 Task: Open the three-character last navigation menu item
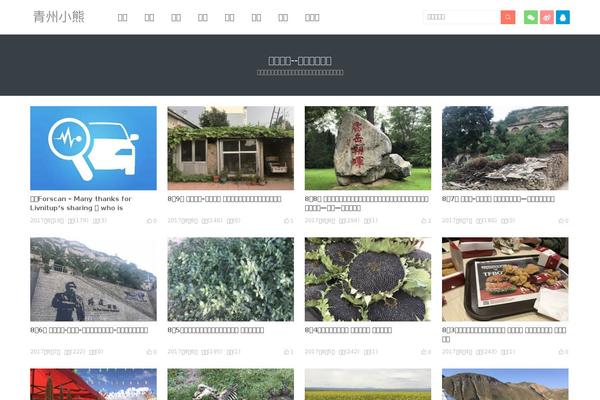click(312, 18)
